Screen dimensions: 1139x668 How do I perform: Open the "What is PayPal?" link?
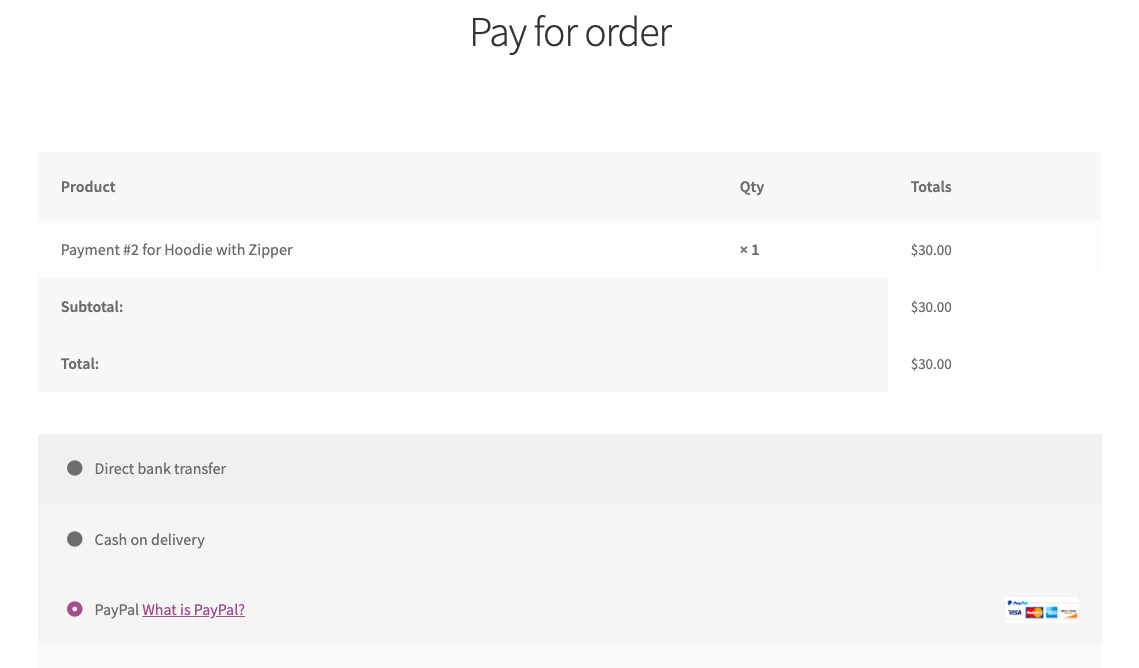click(193, 610)
